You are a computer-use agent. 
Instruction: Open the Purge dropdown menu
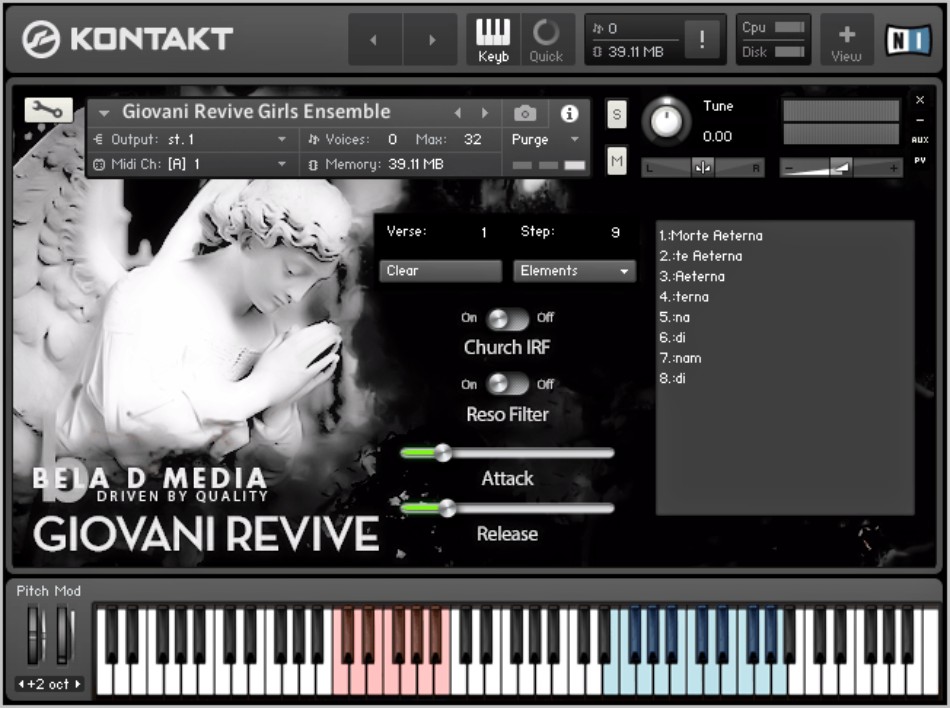point(545,140)
